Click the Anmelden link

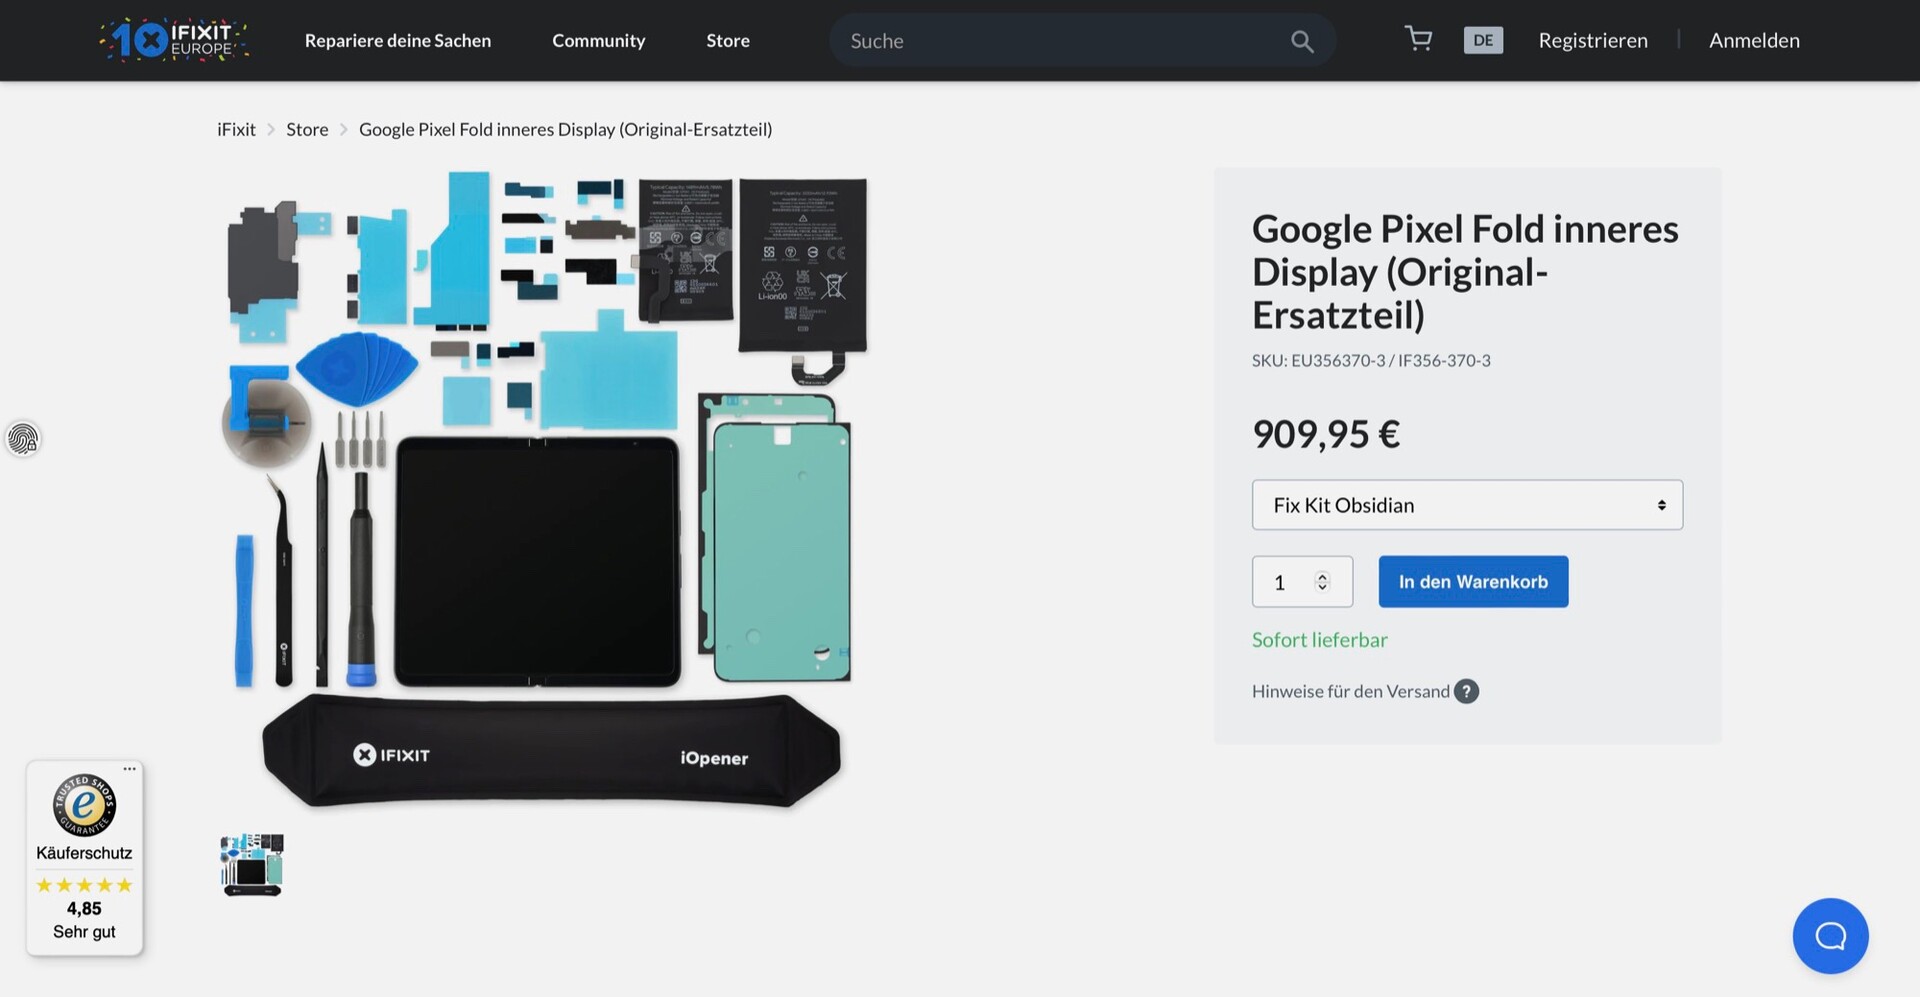pyautogui.click(x=1754, y=40)
